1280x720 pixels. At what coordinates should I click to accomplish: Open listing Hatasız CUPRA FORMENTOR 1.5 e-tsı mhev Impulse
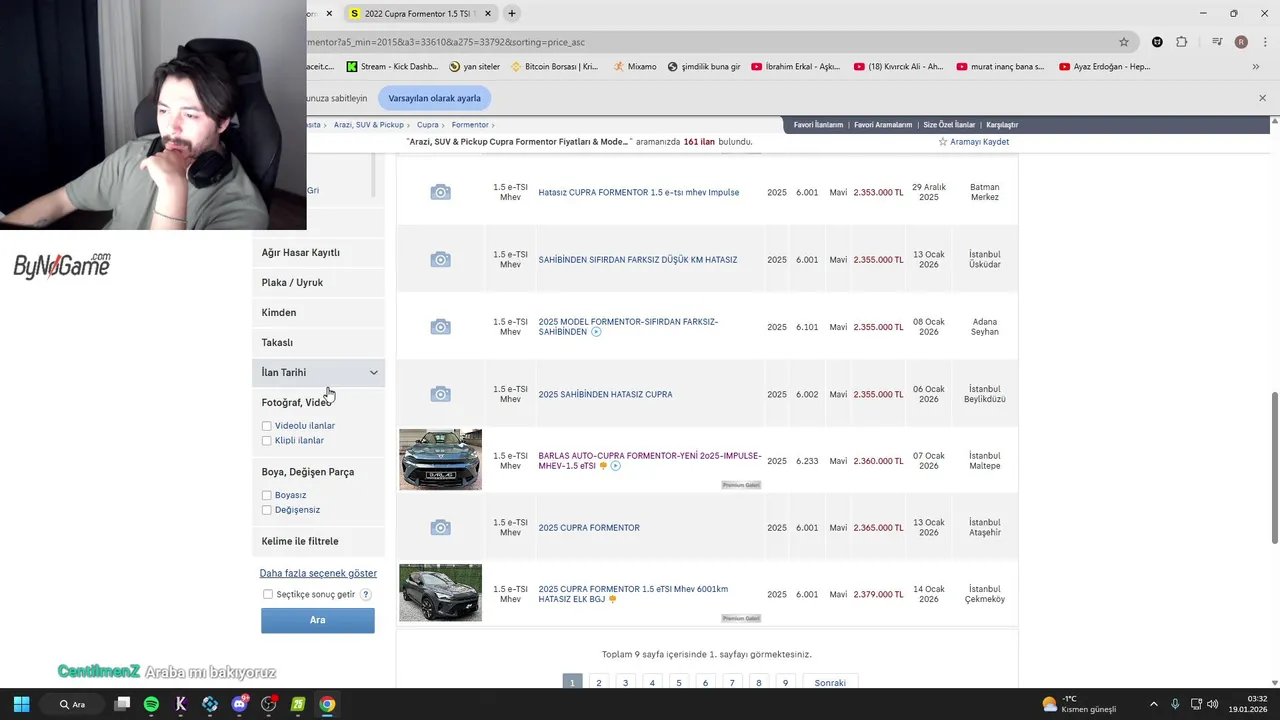639,192
